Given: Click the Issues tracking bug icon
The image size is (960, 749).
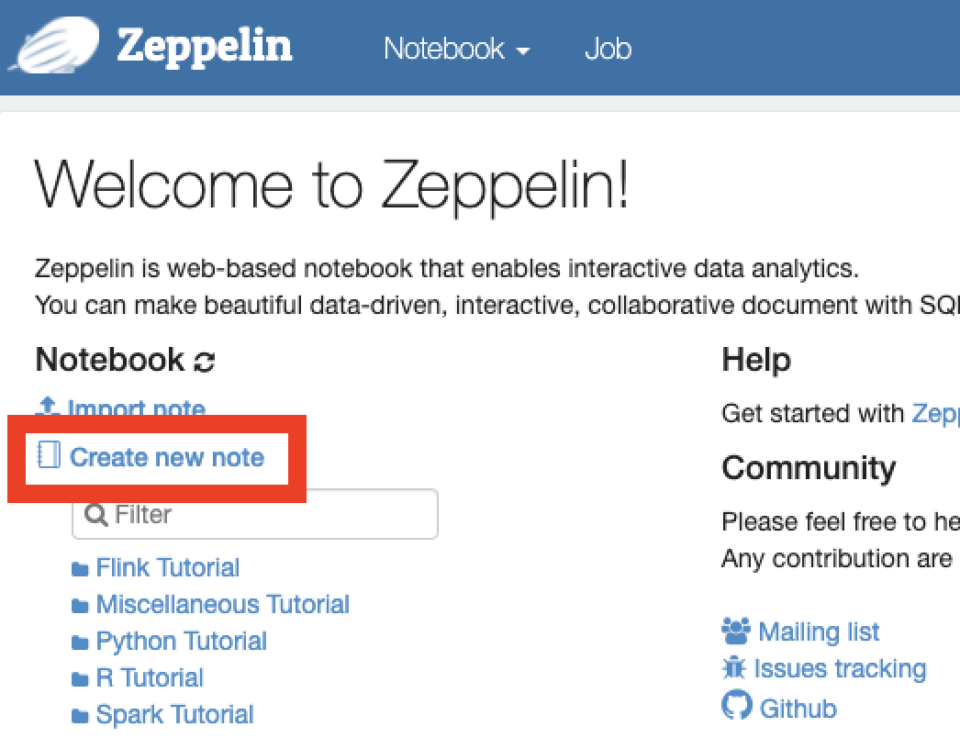Looking at the screenshot, I should 735,667.
